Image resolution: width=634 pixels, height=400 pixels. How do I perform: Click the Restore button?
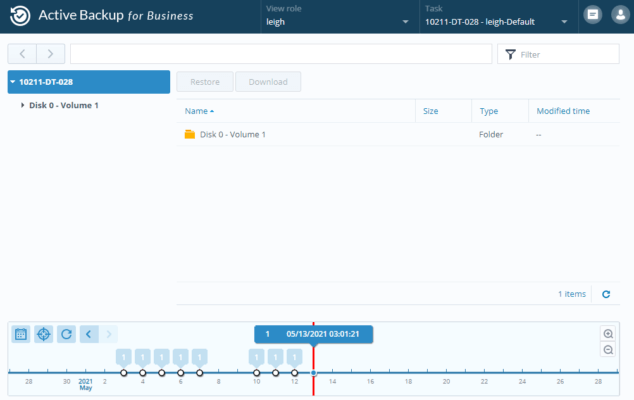205,82
